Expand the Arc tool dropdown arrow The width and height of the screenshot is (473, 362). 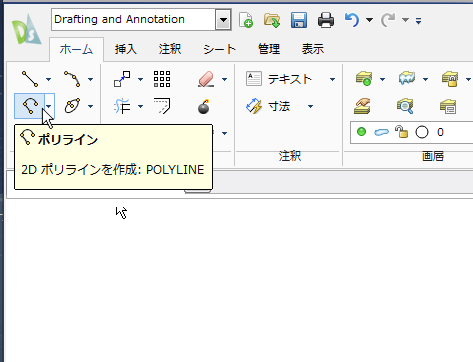(x=91, y=79)
